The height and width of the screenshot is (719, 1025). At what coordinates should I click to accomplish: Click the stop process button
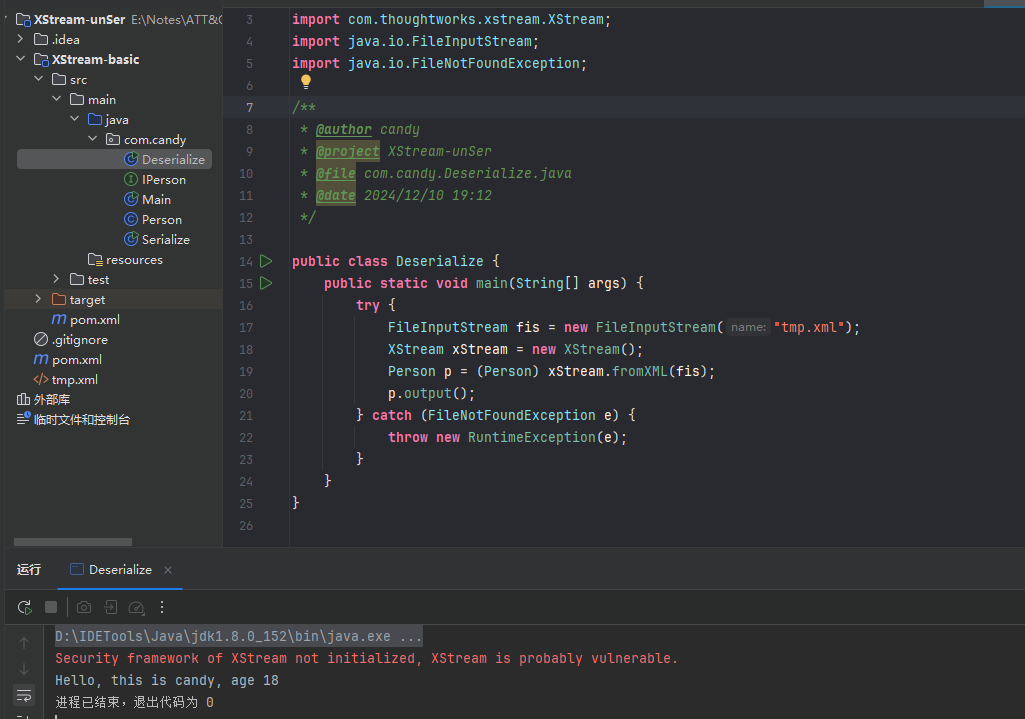click(51, 607)
